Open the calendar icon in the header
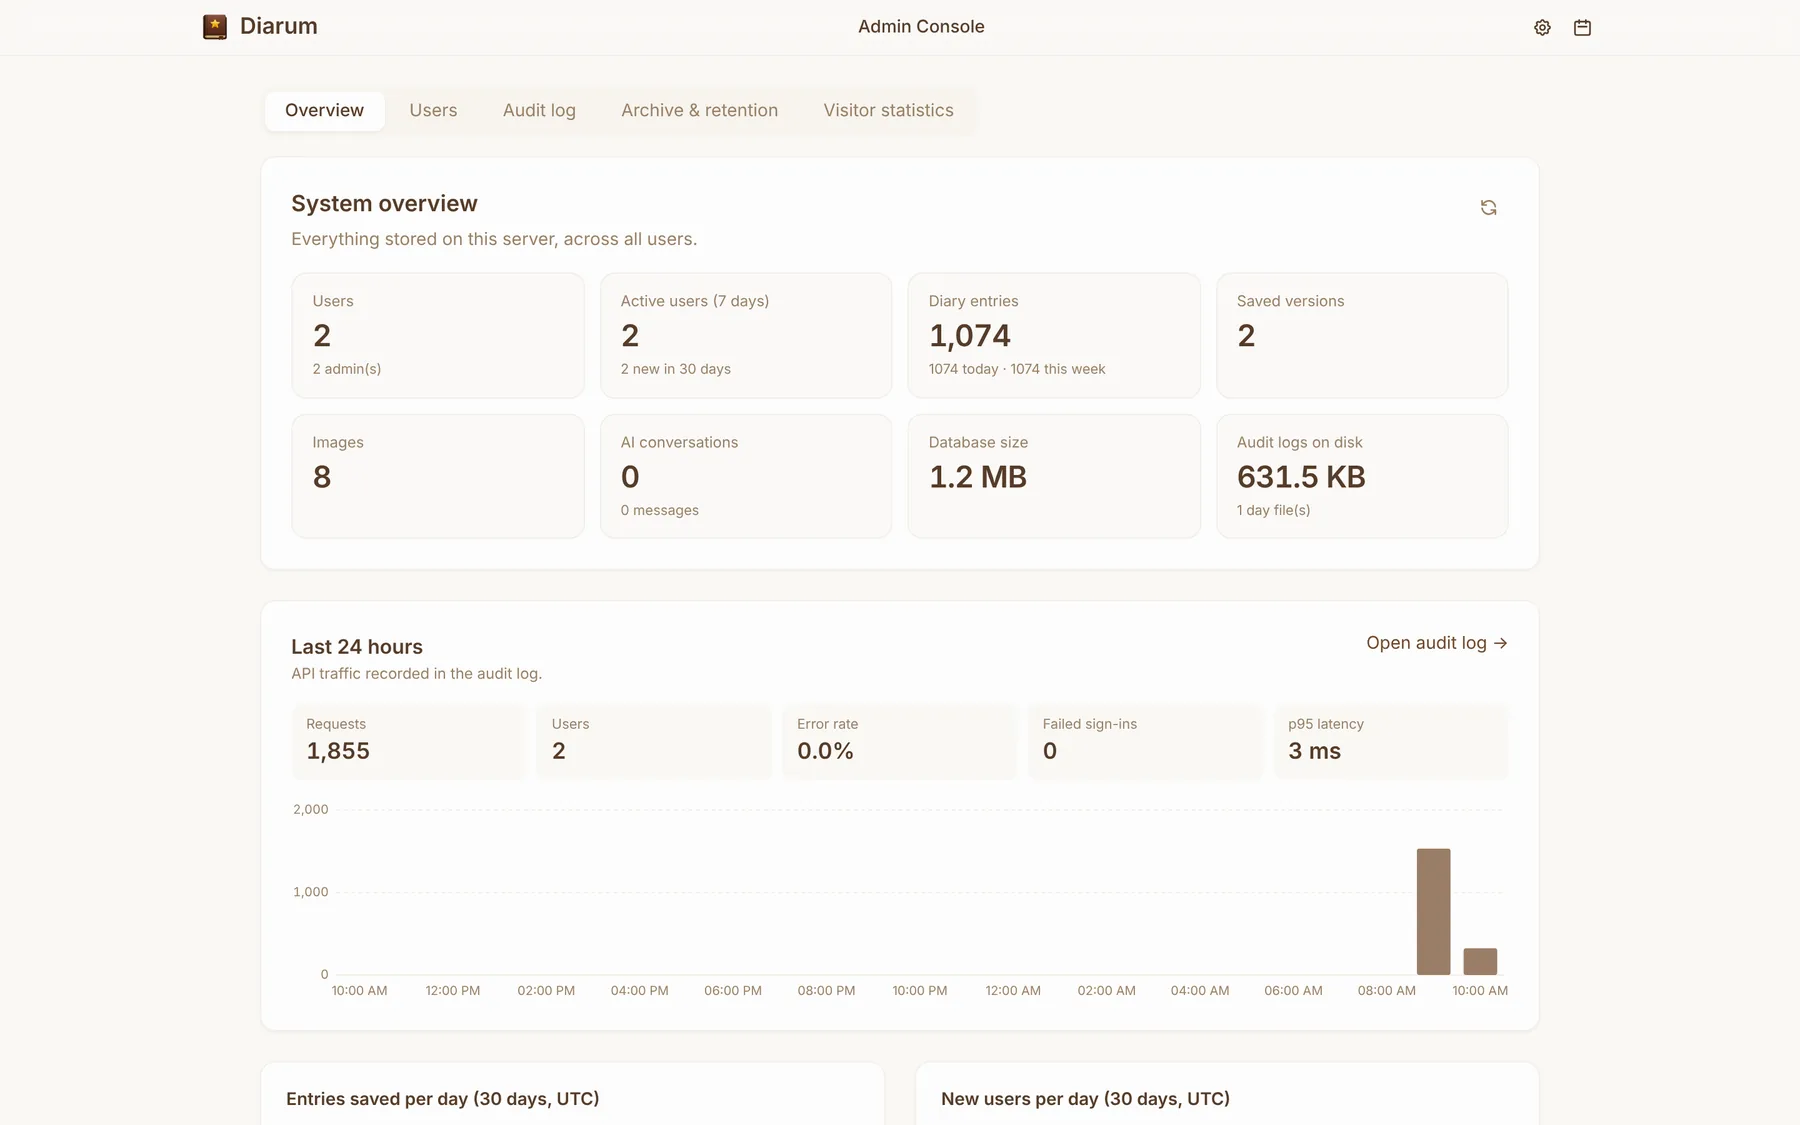 click(x=1582, y=28)
